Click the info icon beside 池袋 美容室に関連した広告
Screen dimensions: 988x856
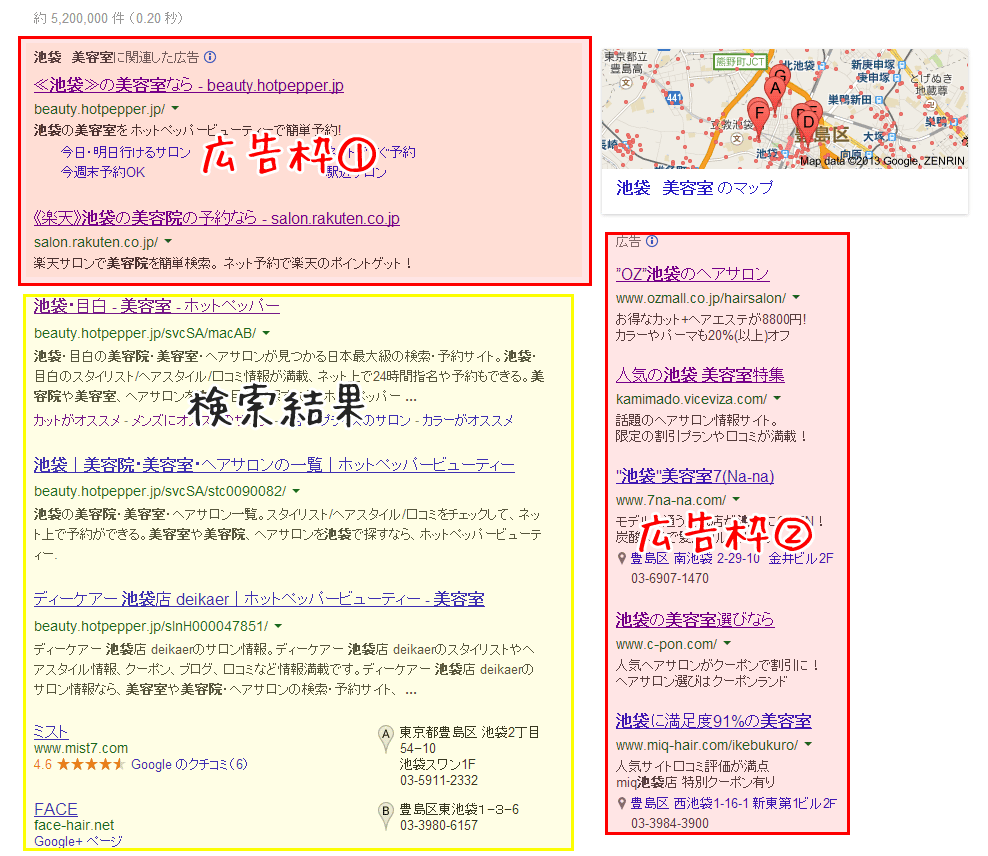210,57
